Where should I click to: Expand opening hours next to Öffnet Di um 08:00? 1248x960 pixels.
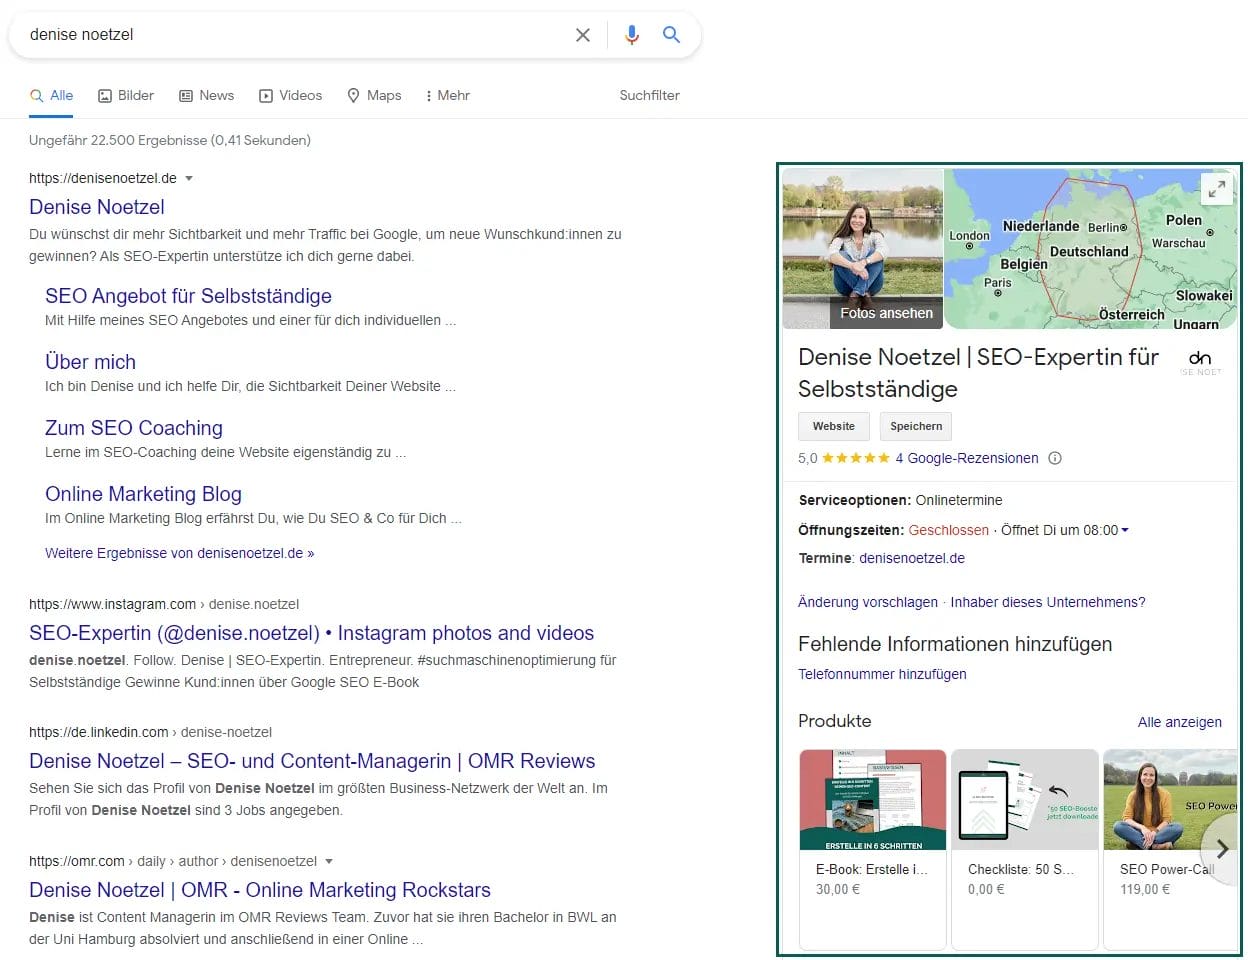[1125, 530]
